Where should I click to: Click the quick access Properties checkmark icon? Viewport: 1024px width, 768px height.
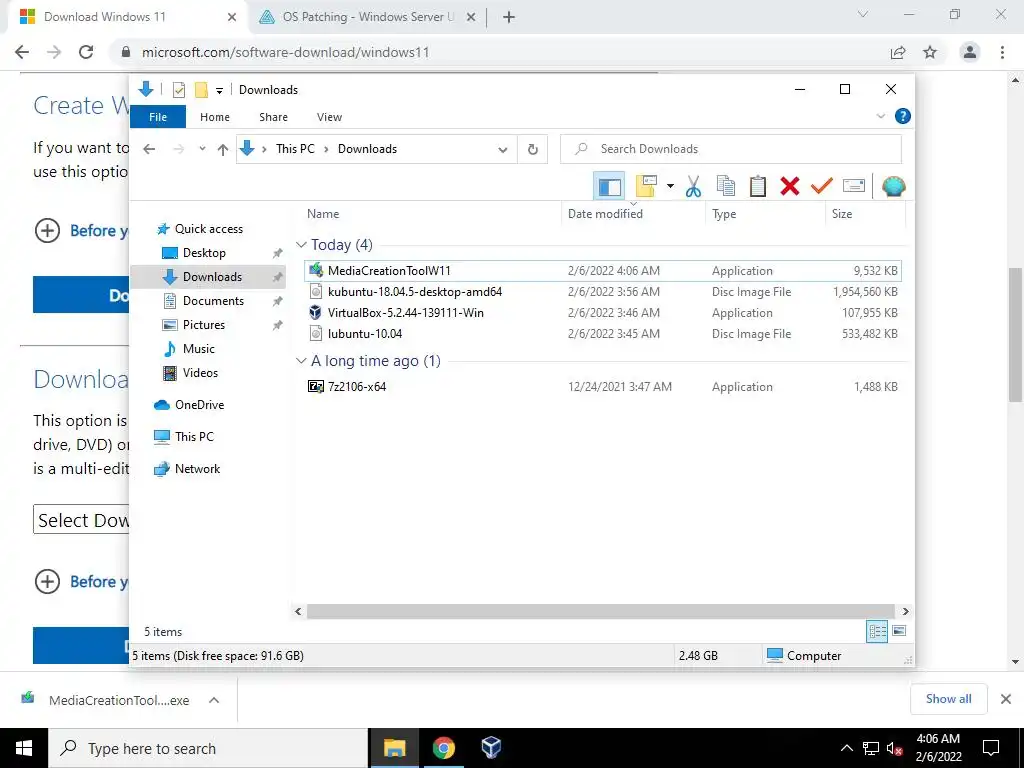[x=178, y=90]
